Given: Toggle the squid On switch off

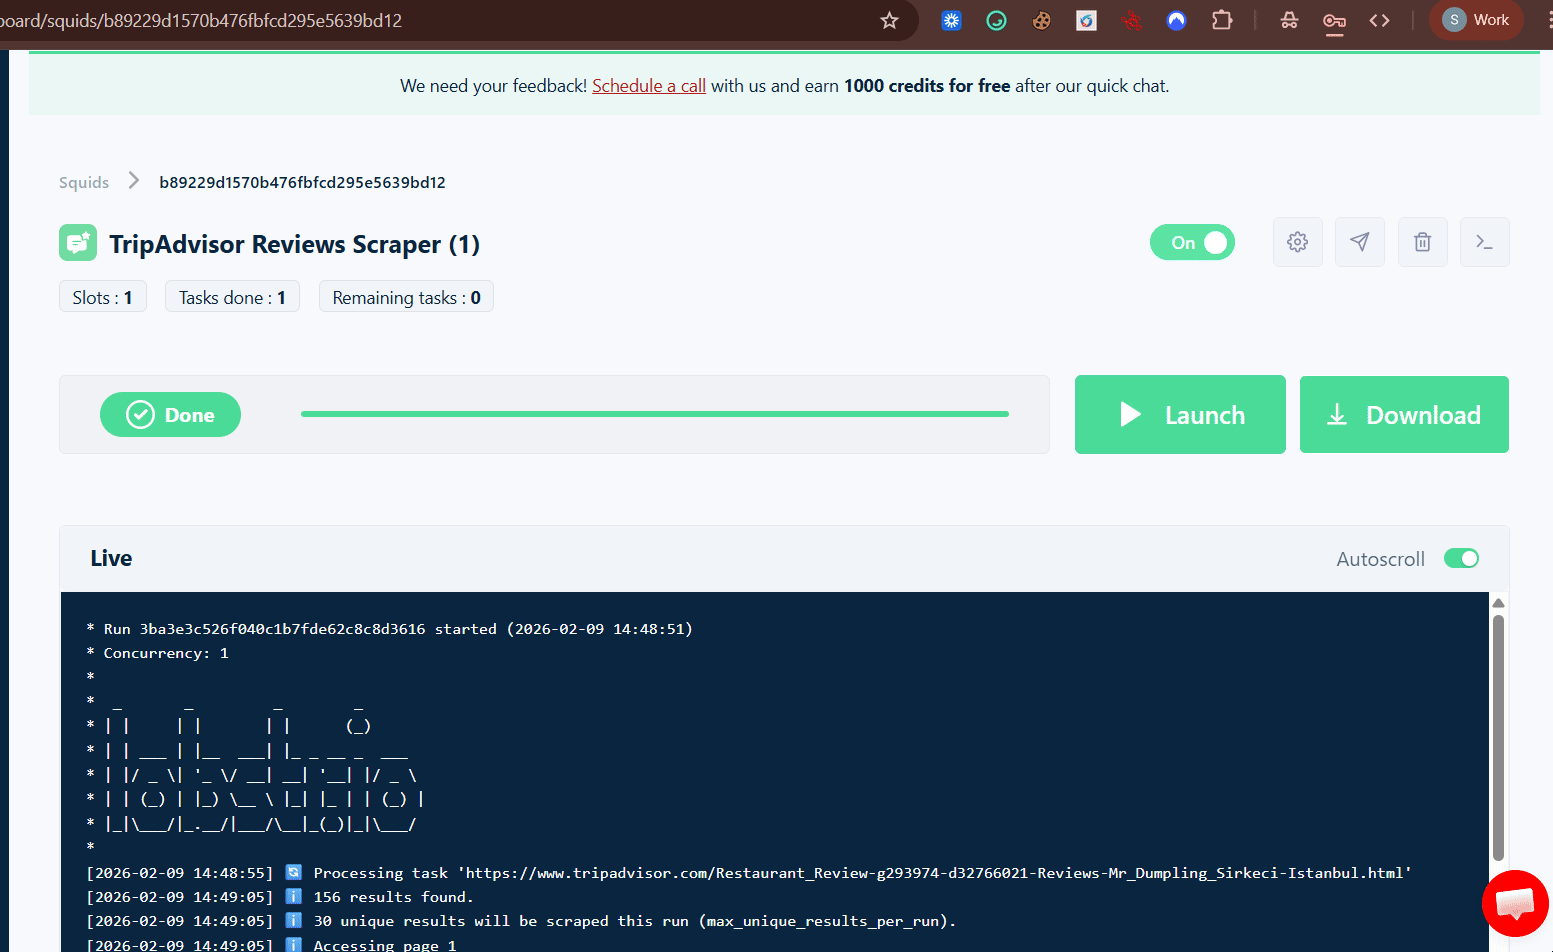Looking at the screenshot, I should [x=1192, y=243].
